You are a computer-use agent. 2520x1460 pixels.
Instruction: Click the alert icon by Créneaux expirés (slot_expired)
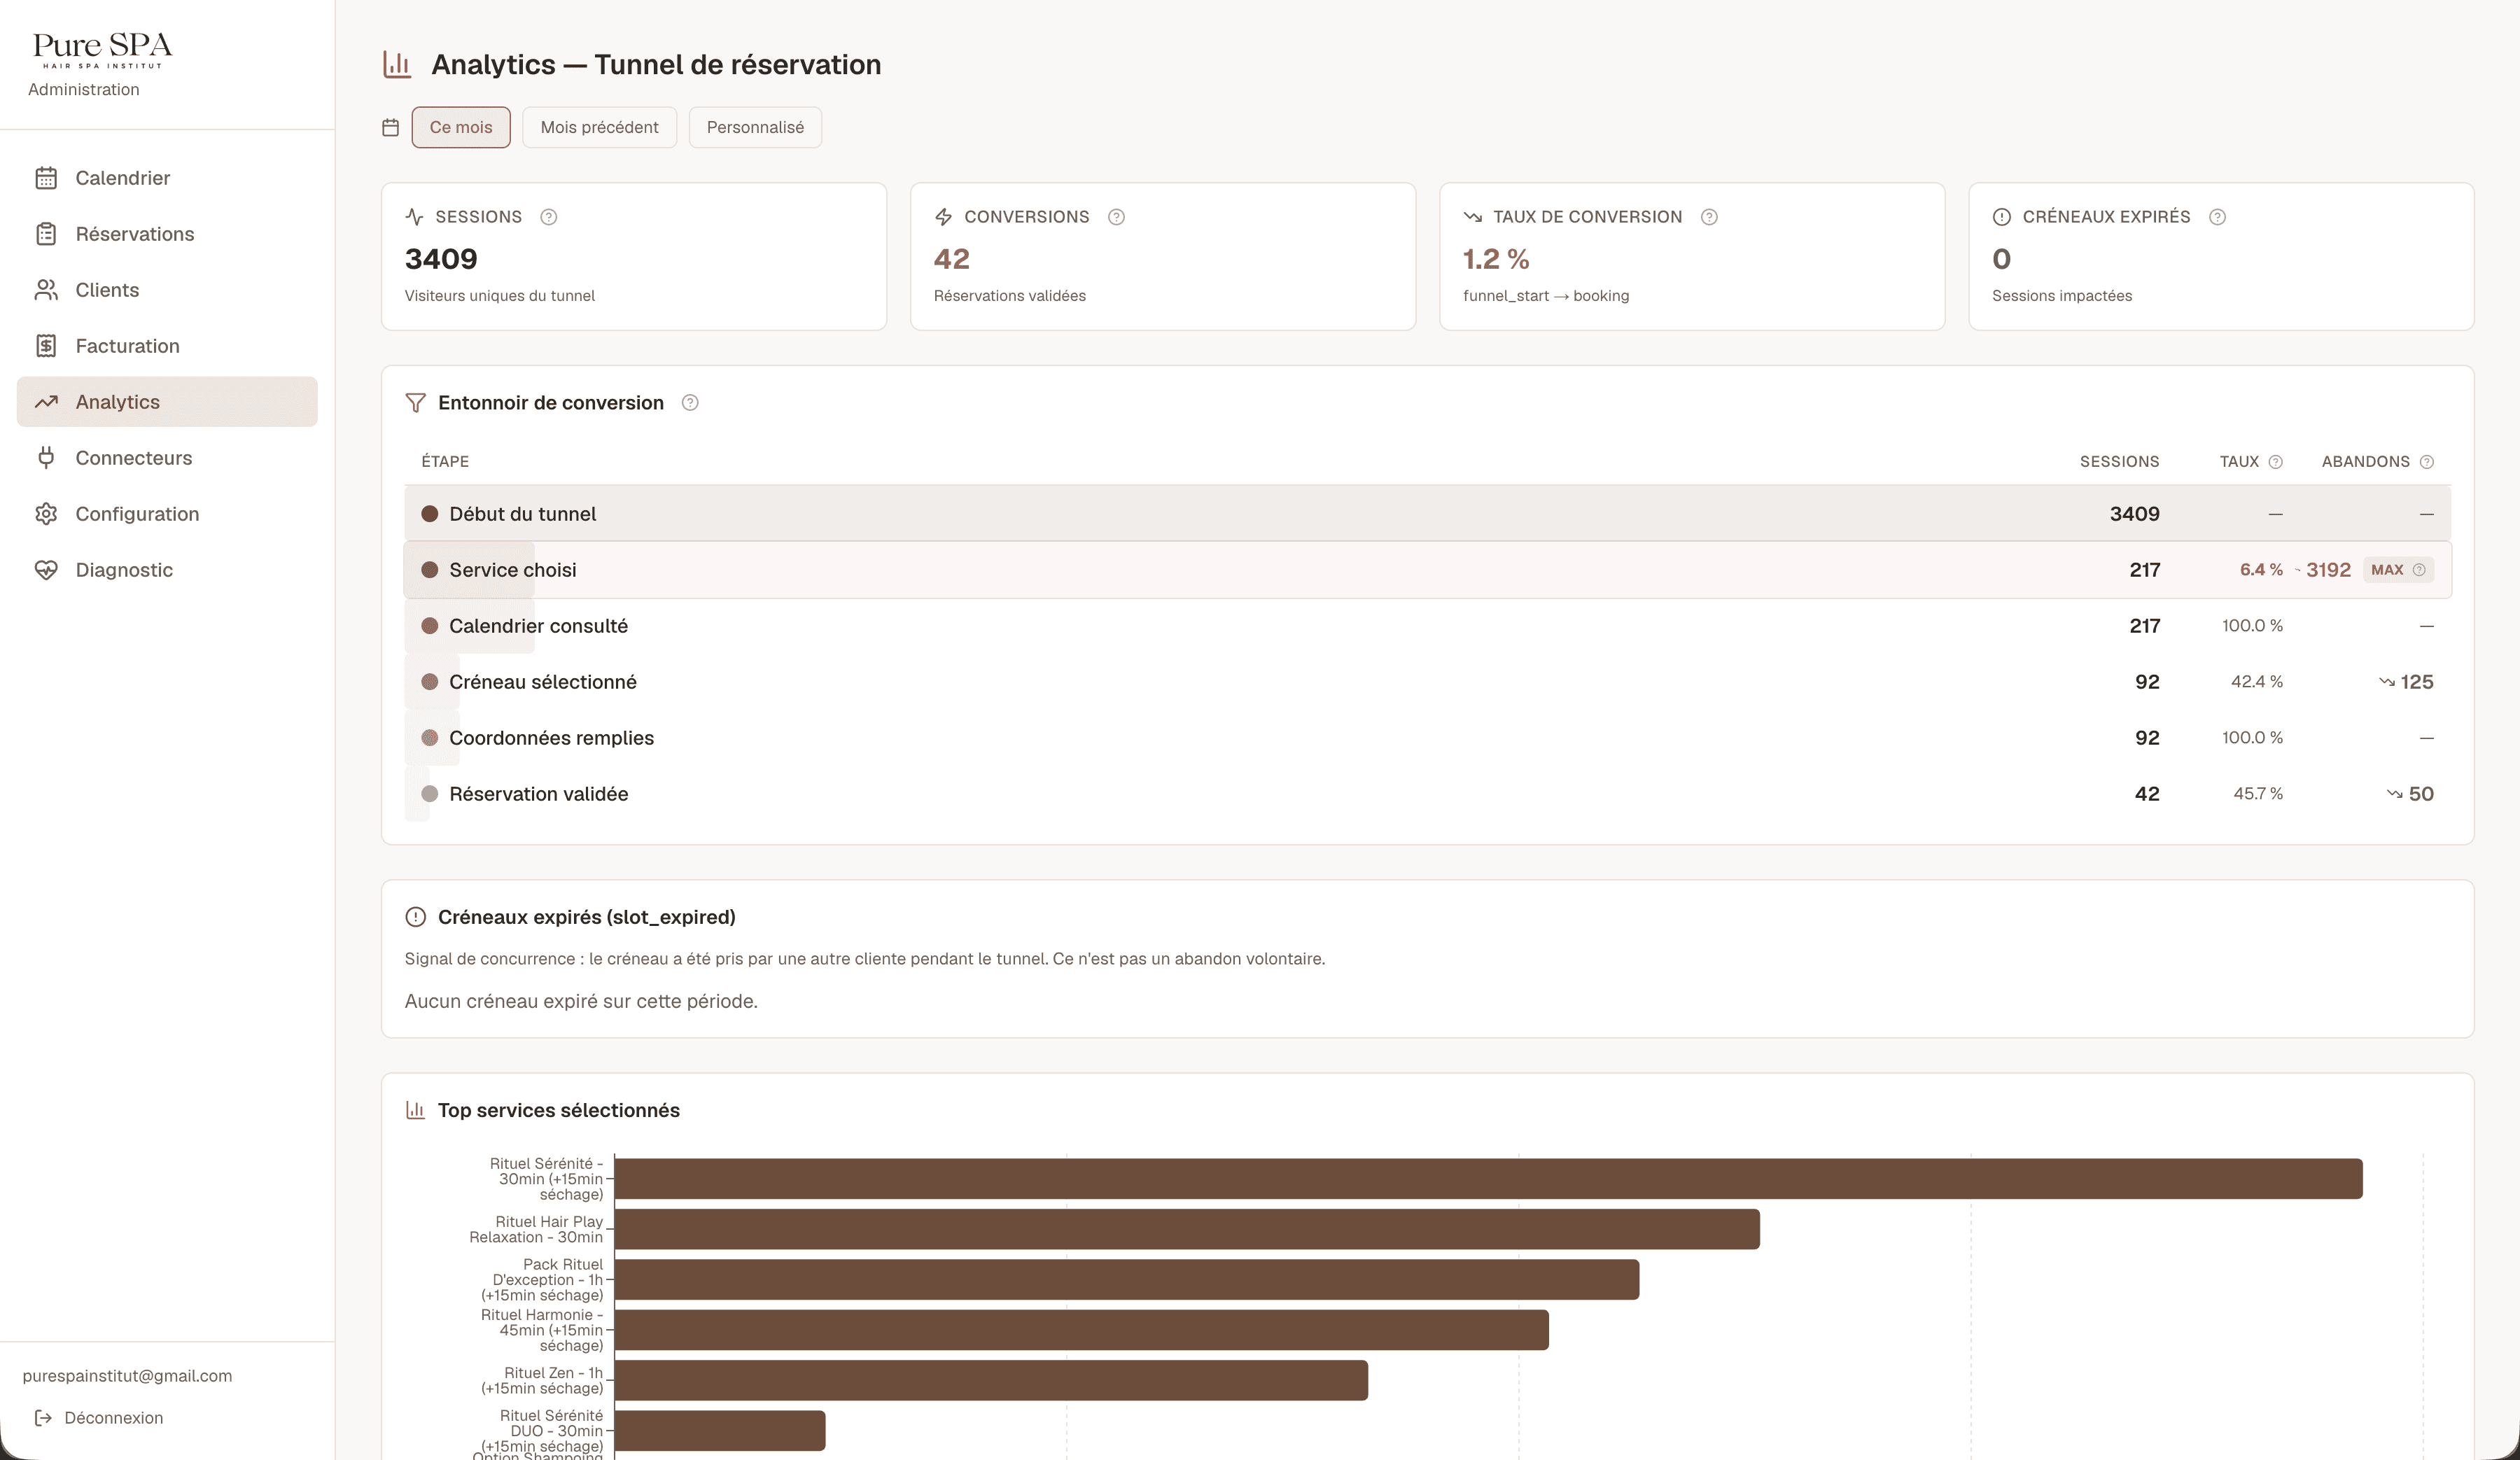pos(416,917)
